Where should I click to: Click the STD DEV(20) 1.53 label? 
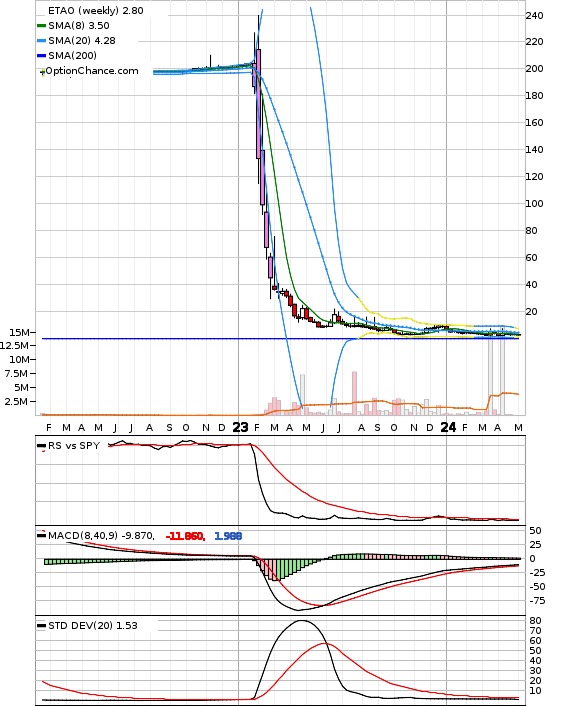click(x=93, y=625)
